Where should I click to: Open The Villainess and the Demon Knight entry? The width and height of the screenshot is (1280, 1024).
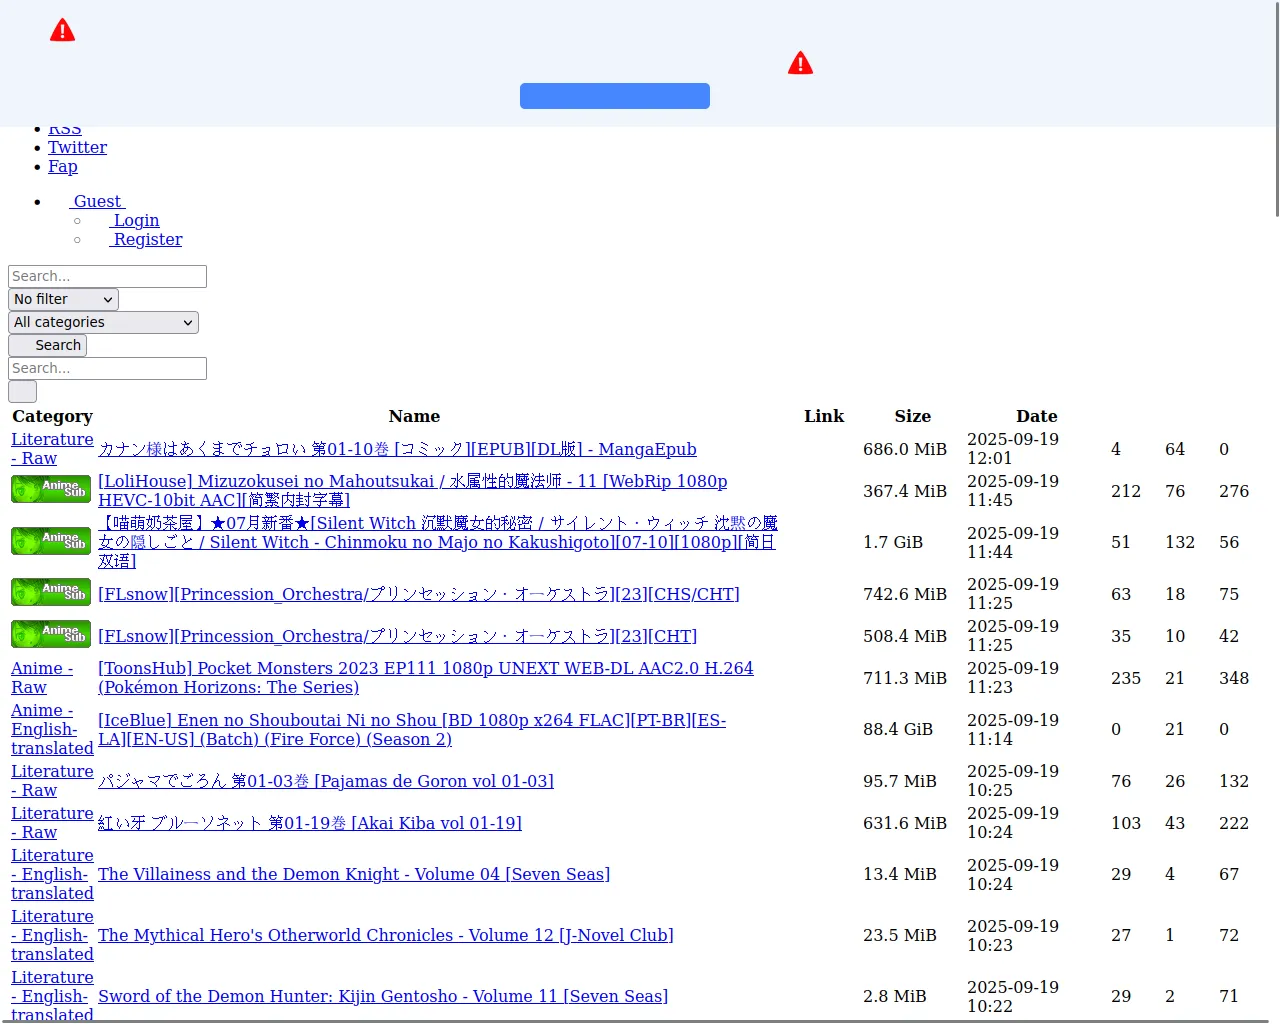click(x=353, y=875)
